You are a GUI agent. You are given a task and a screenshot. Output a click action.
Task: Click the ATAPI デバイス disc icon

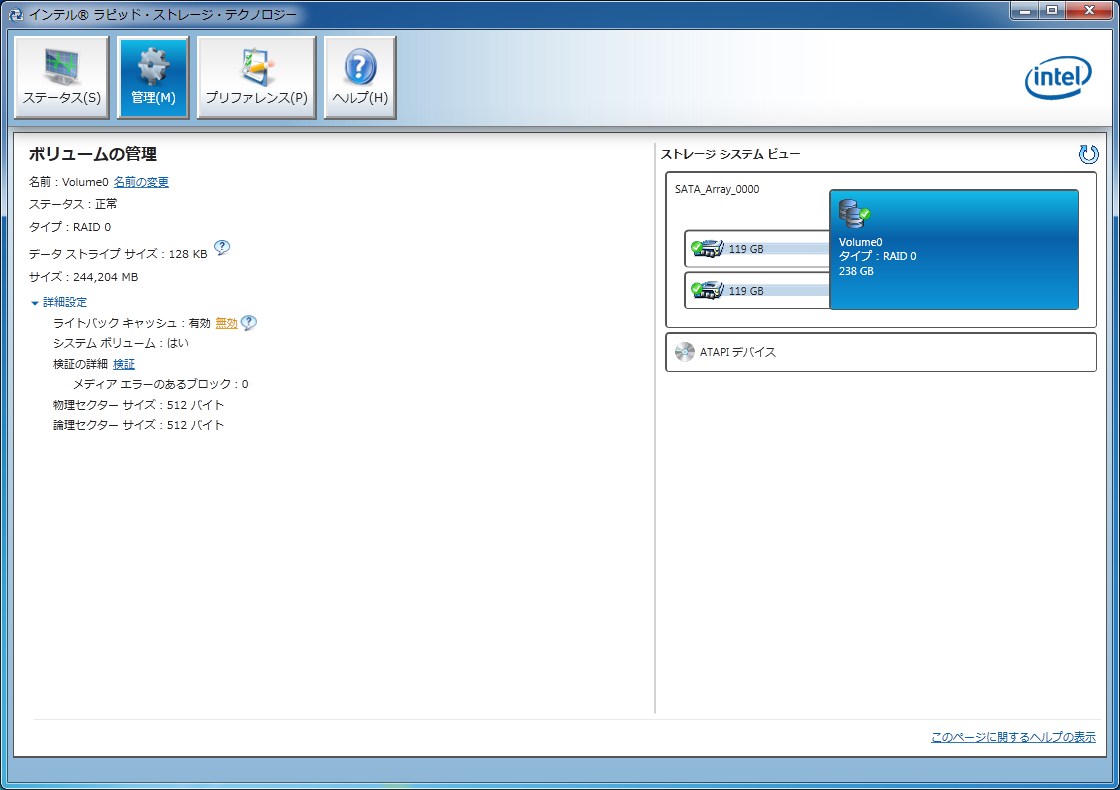tap(685, 352)
